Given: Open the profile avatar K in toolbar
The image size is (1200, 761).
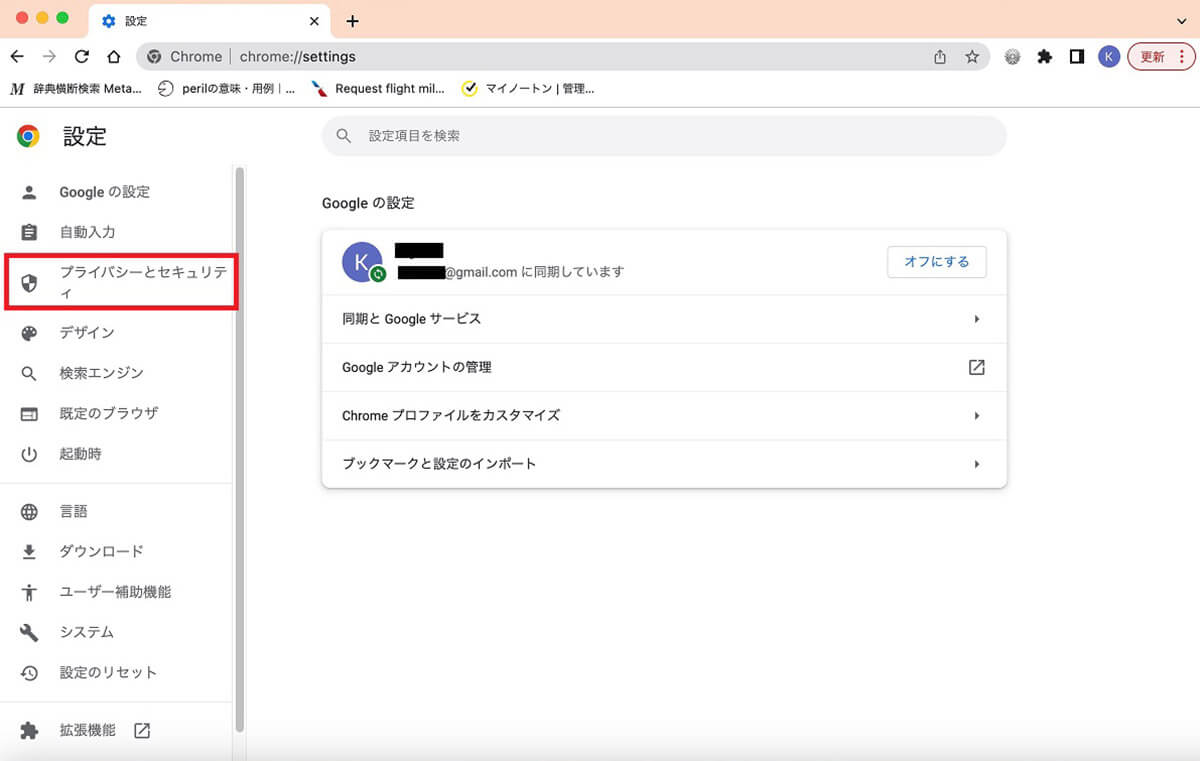Looking at the screenshot, I should [1109, 57].
